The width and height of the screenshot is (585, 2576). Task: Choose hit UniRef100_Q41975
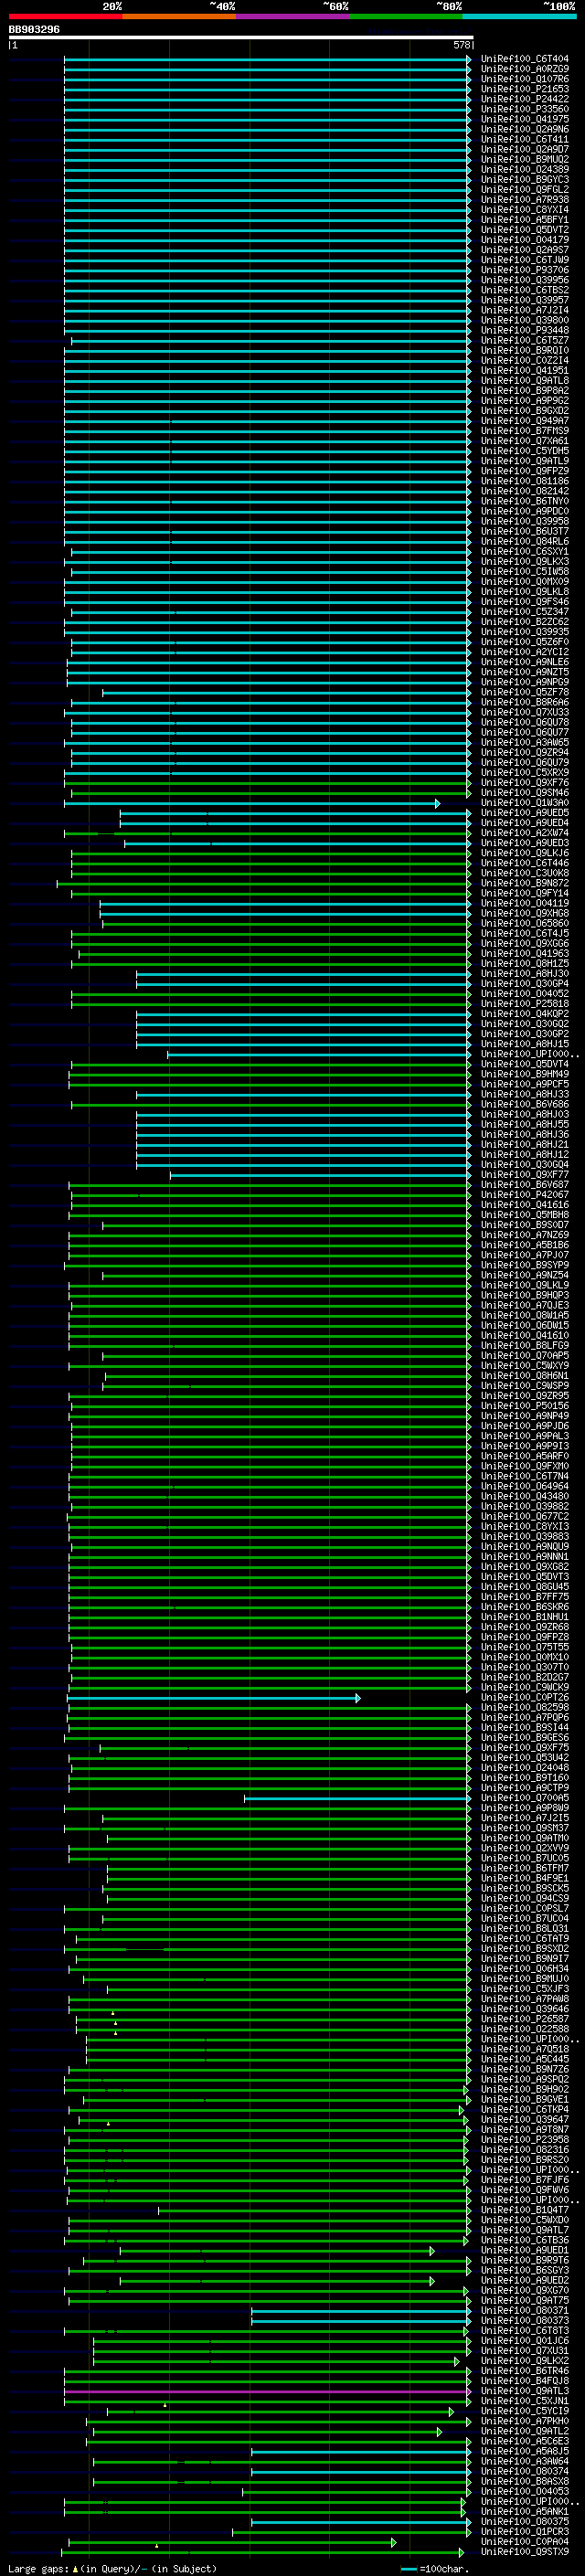[x=524, y=119]
